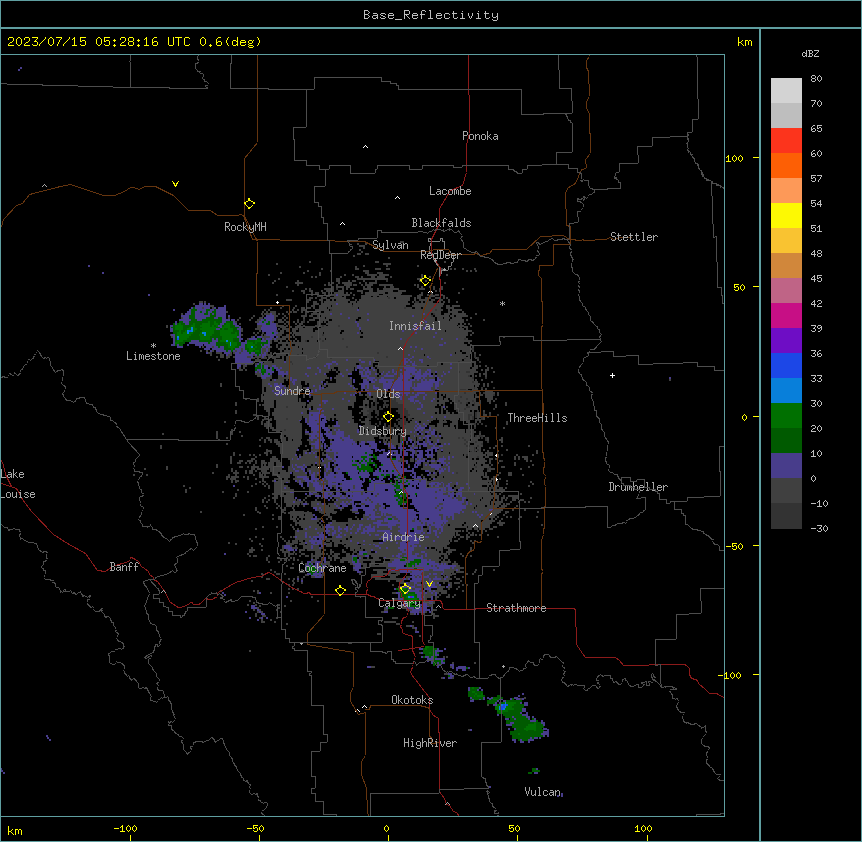This screenshot has height=842, width=862.
Task: Click the yellow diamond marker above RockyMH
Action: pyautogui.click(x=249, y=204)
